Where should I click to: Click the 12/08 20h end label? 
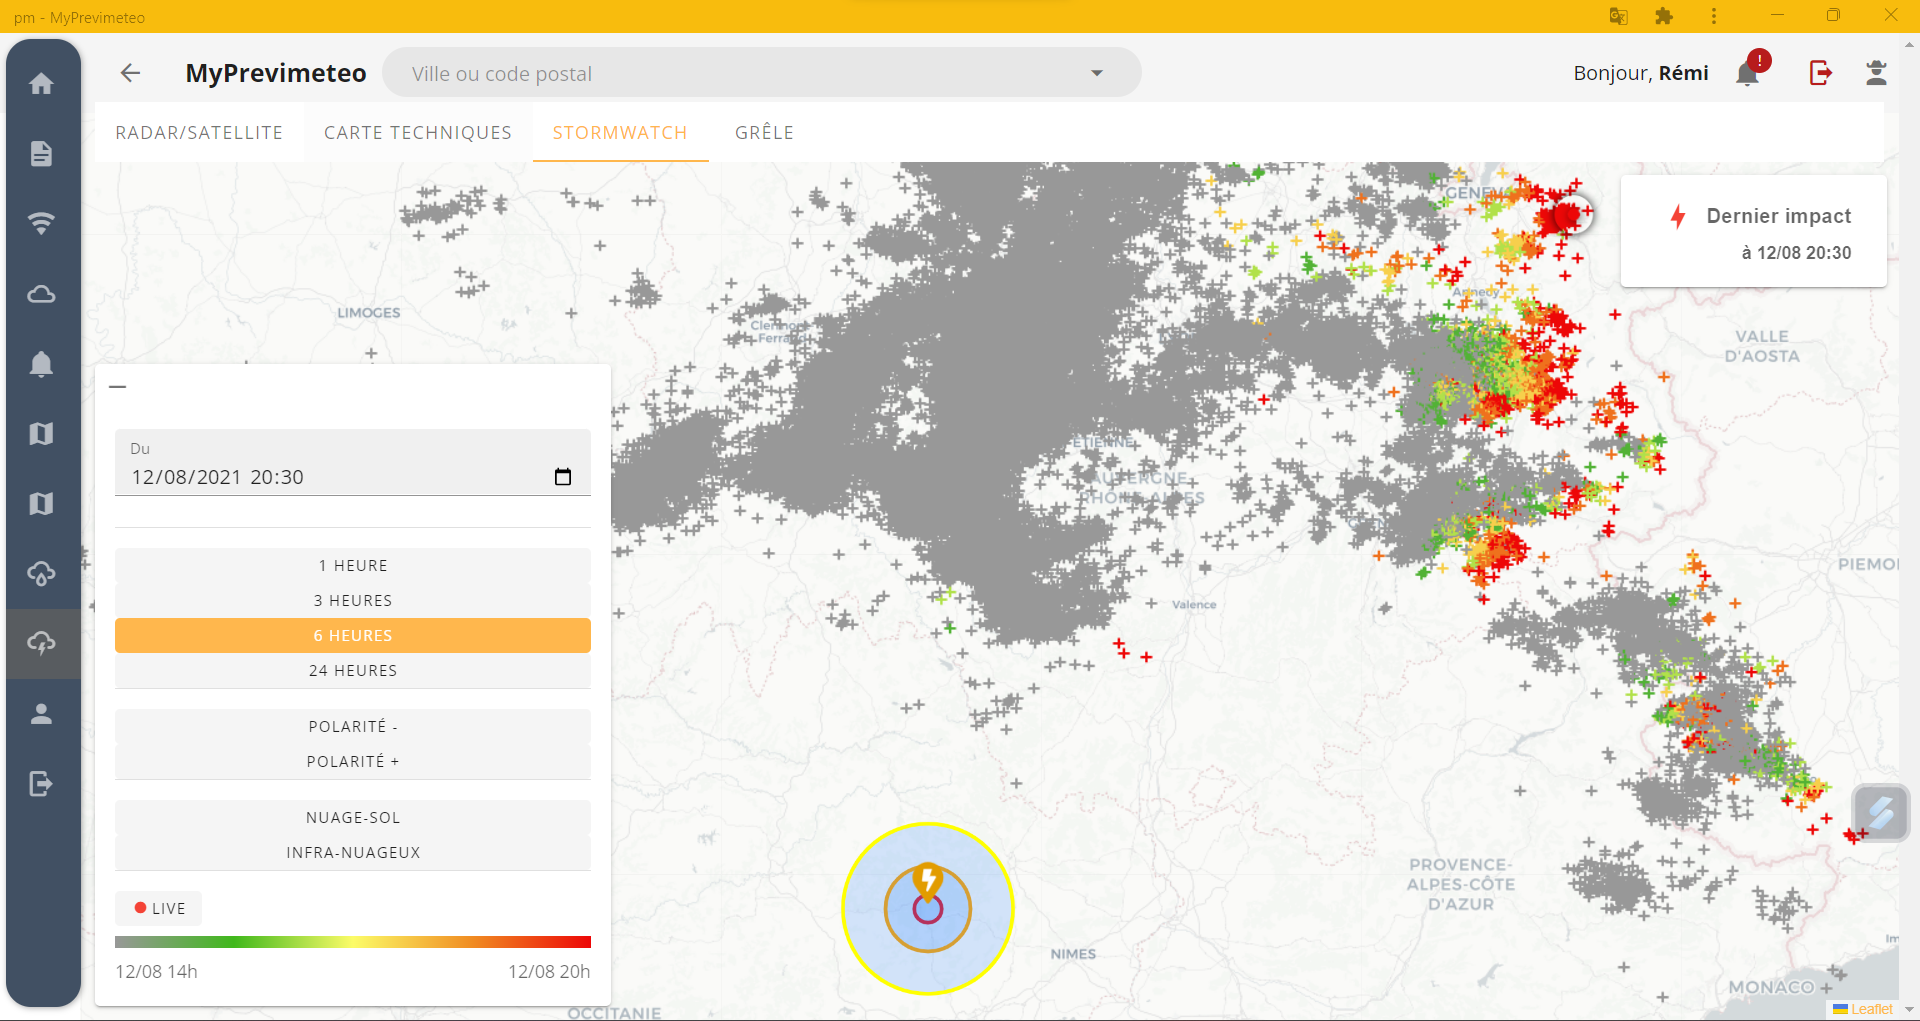tap(549, 972)
